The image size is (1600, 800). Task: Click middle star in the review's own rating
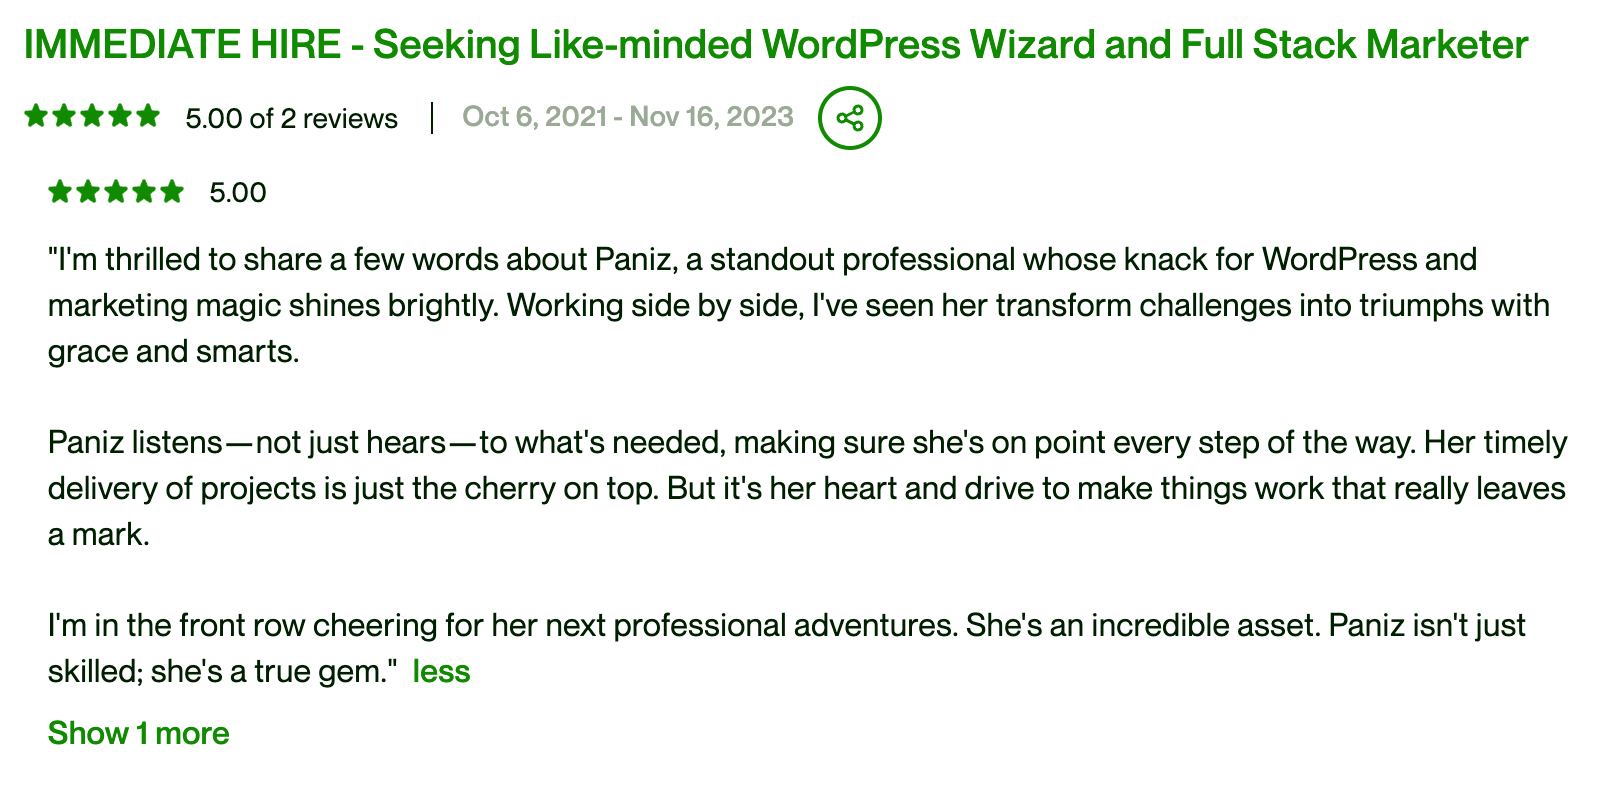click(116, 191)
